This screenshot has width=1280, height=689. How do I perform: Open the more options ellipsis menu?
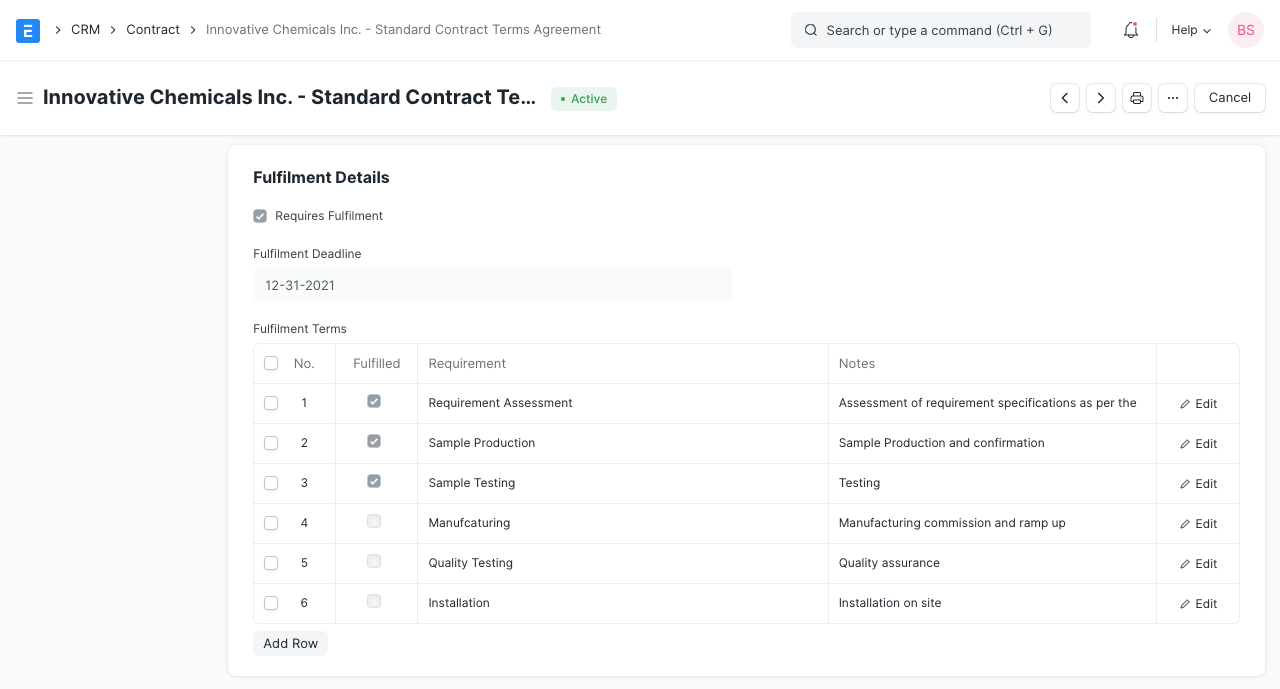[1172, 97]
